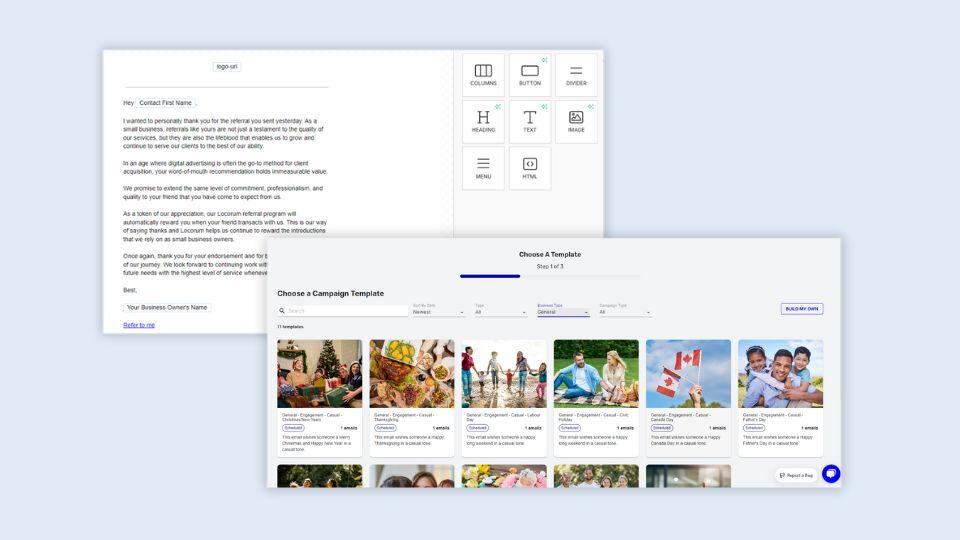Pick the Canada Day template thumbnail
This screenshot has width=960, height=540.
pos(688,374)
